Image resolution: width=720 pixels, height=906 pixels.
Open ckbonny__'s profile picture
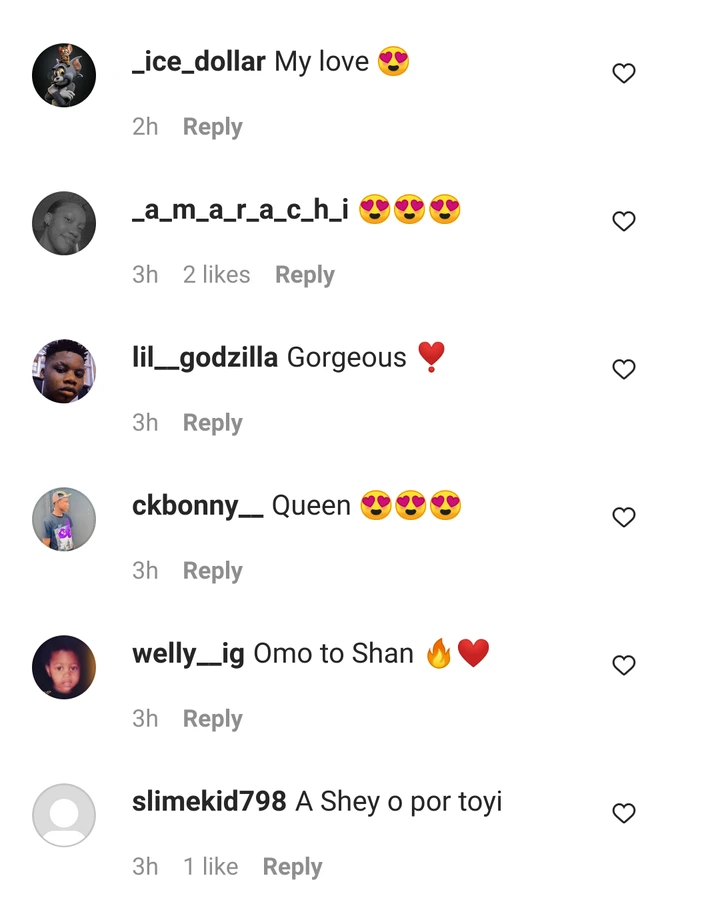click(64, 519)
